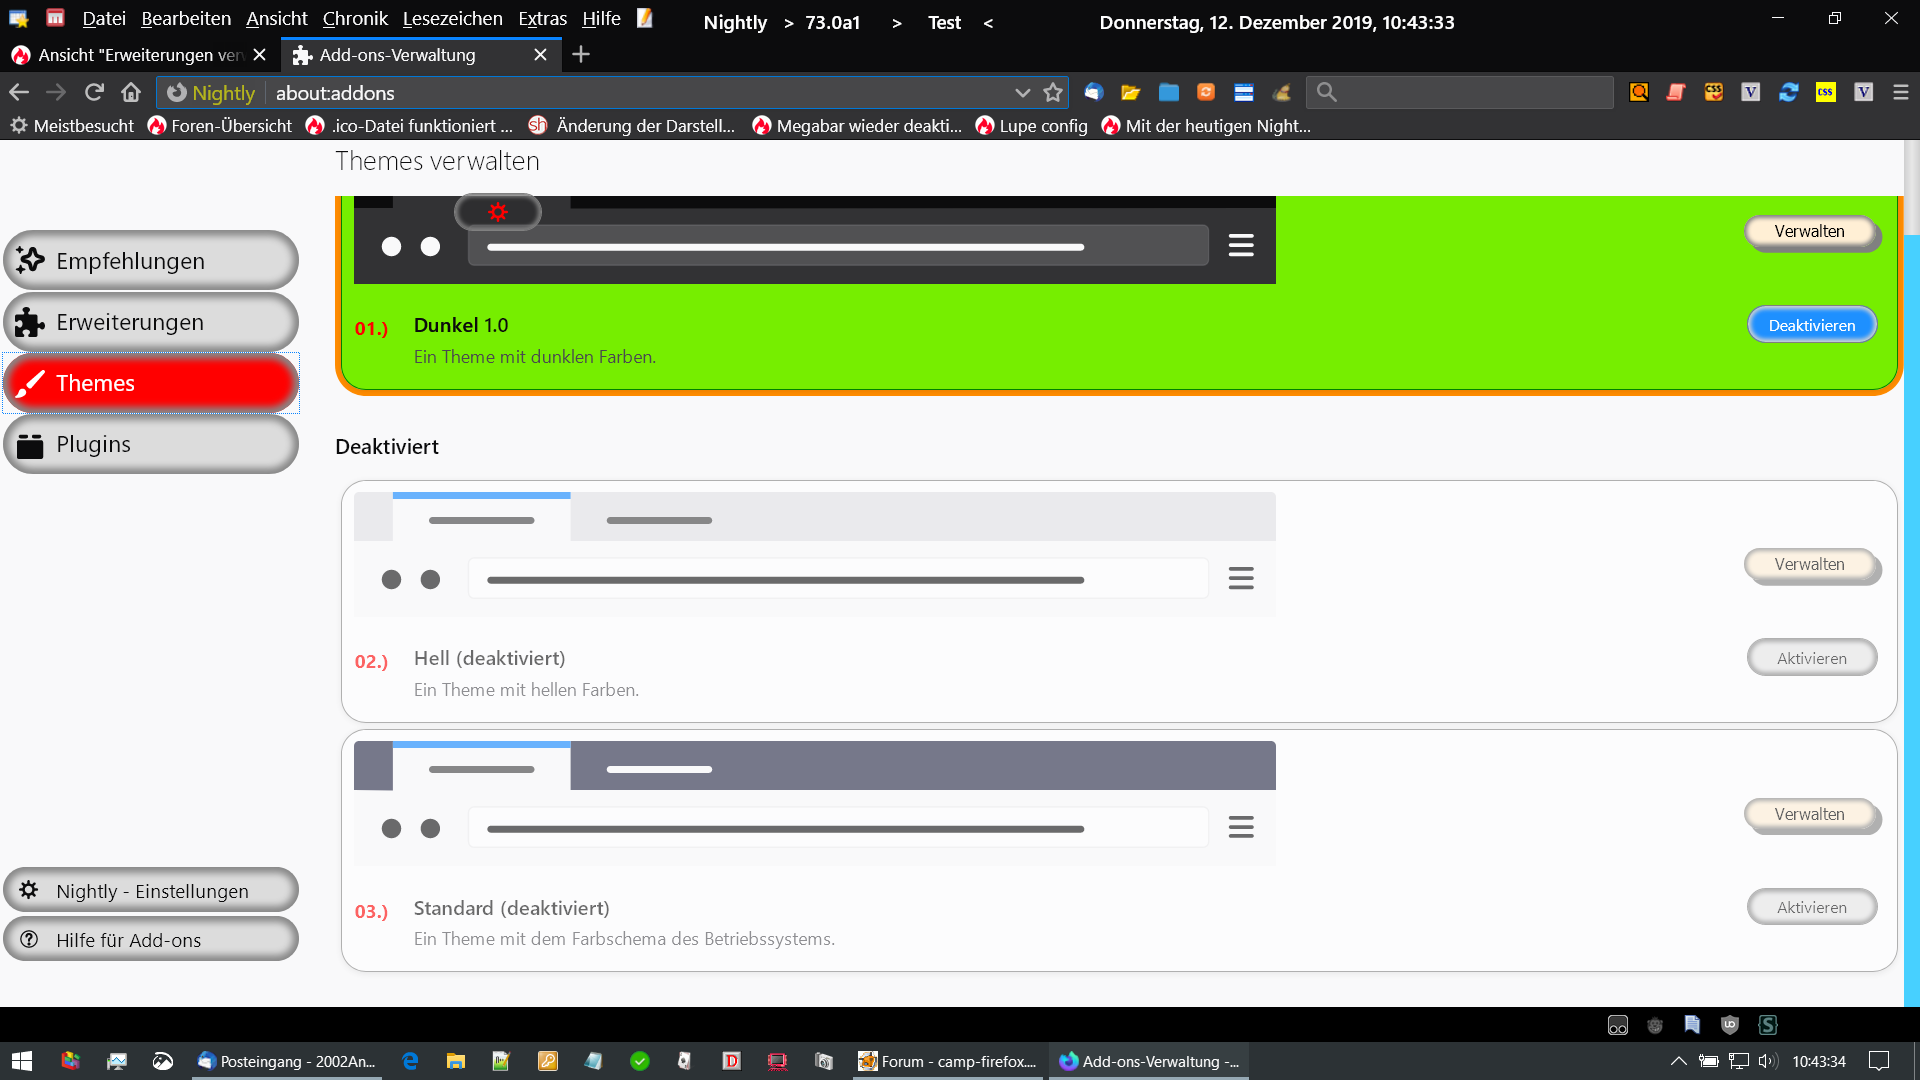This screenshot has width=1920, height=1080.
Task: Open the hamburger application menu
Action: pyautogui.click(x=1901, y=93)
